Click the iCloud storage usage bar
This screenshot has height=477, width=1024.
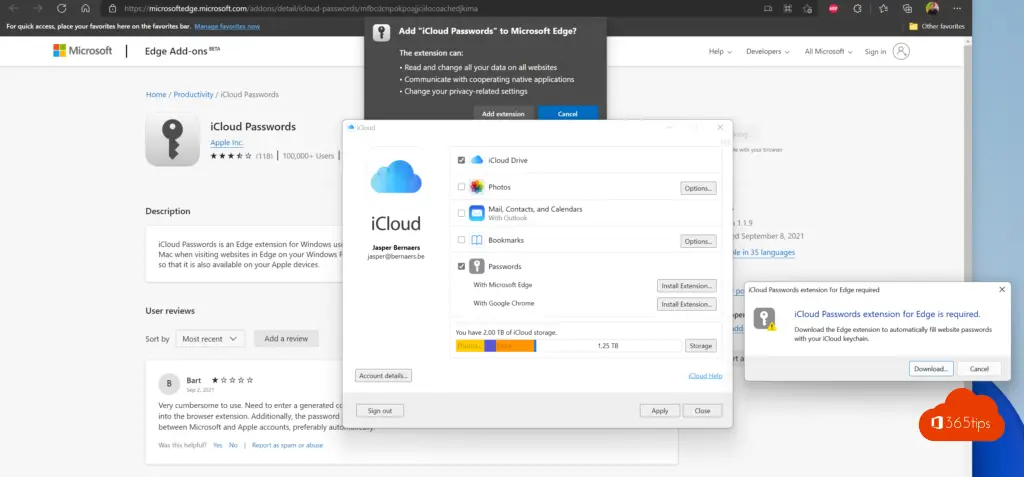point(568,346)
